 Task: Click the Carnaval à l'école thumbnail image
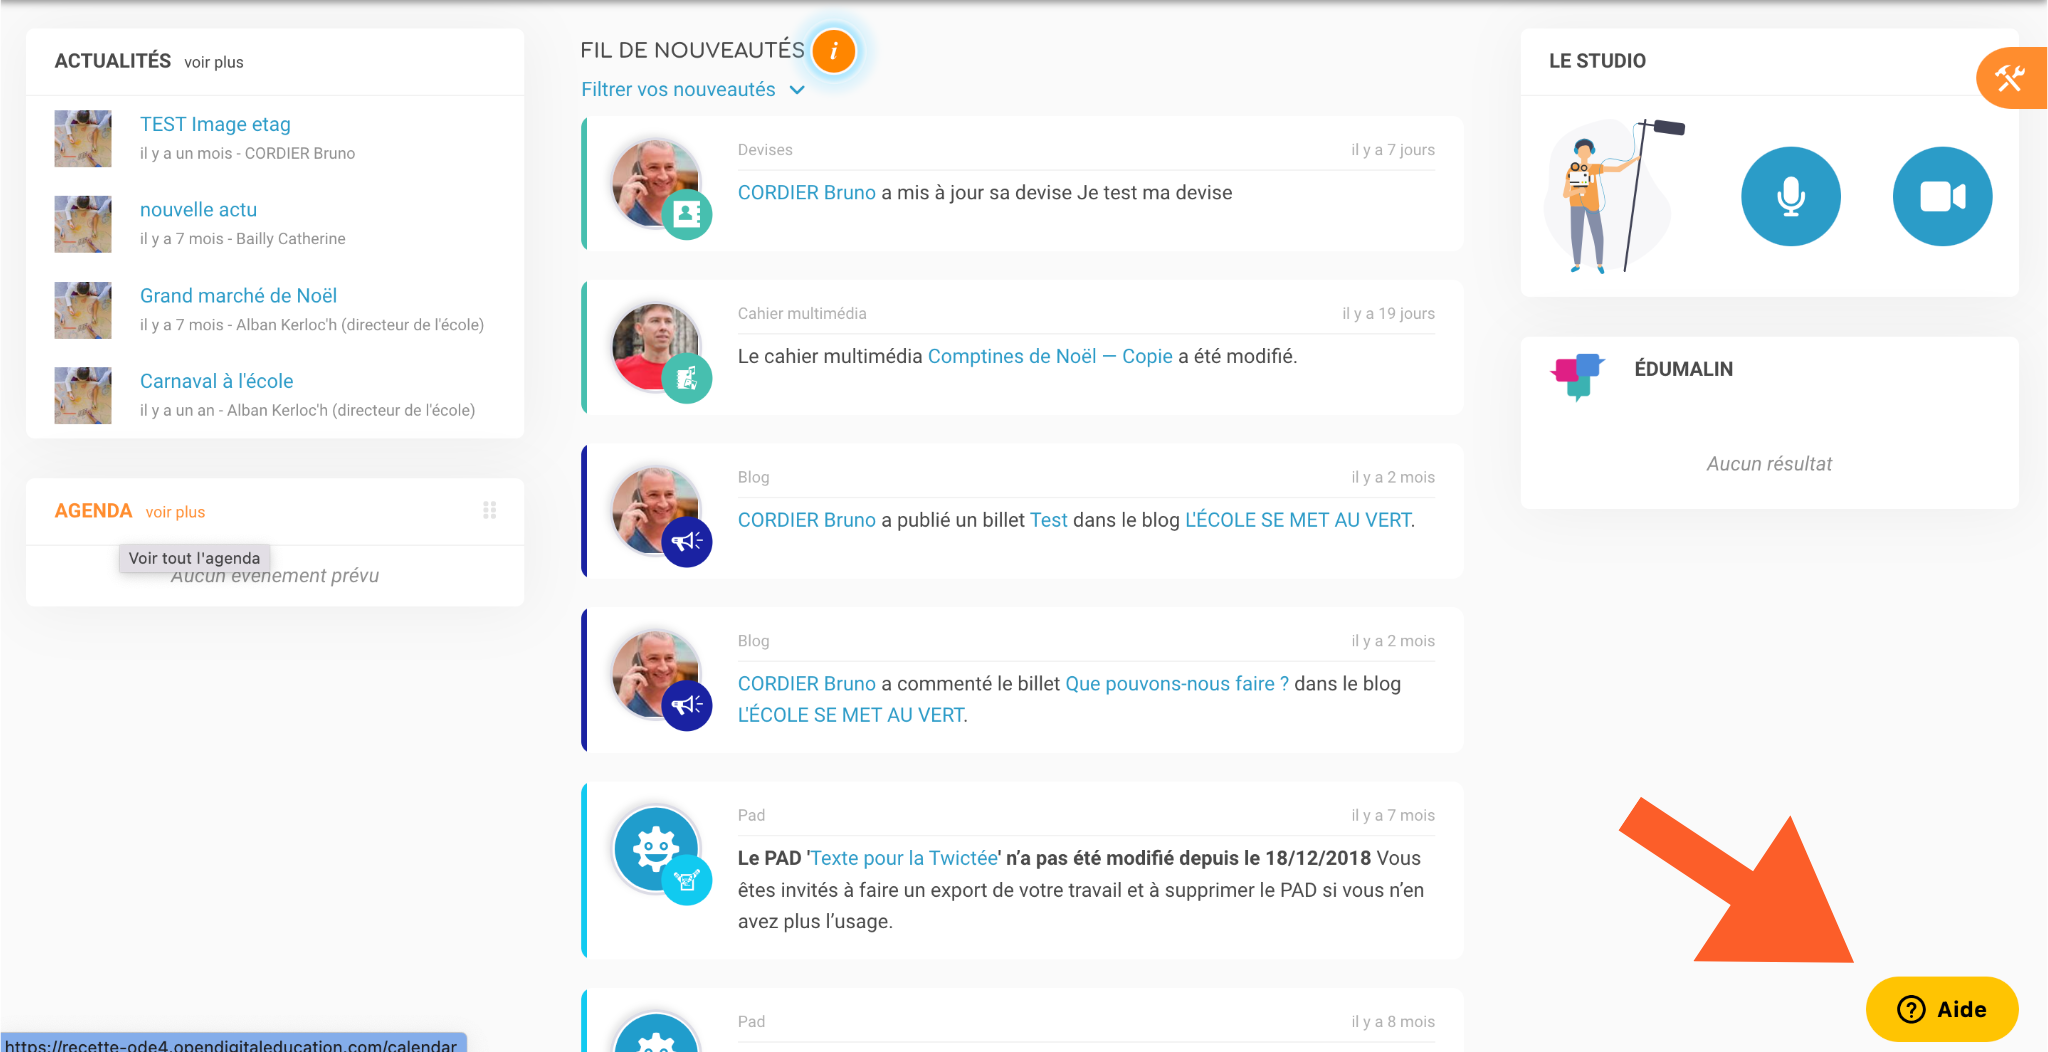83,395
